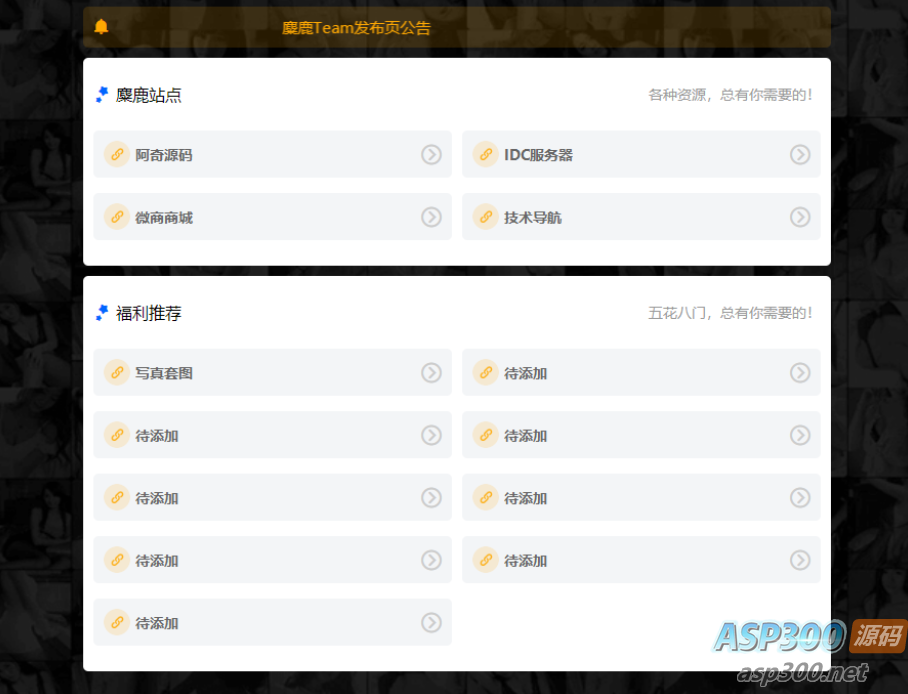Click the 五花八门，总有你需要的! subtitle
Viewport: 908px width, 694px height.
tap(730, 313)
